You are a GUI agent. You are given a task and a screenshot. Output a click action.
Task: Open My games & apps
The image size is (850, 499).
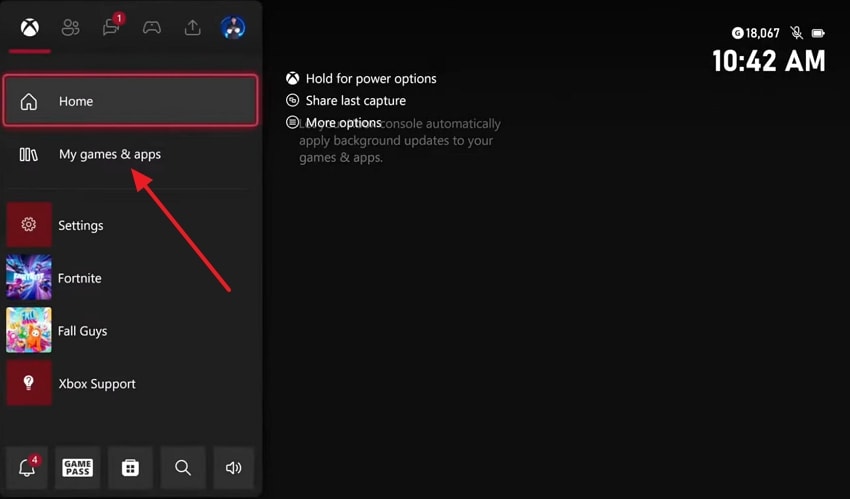point(130,154)
